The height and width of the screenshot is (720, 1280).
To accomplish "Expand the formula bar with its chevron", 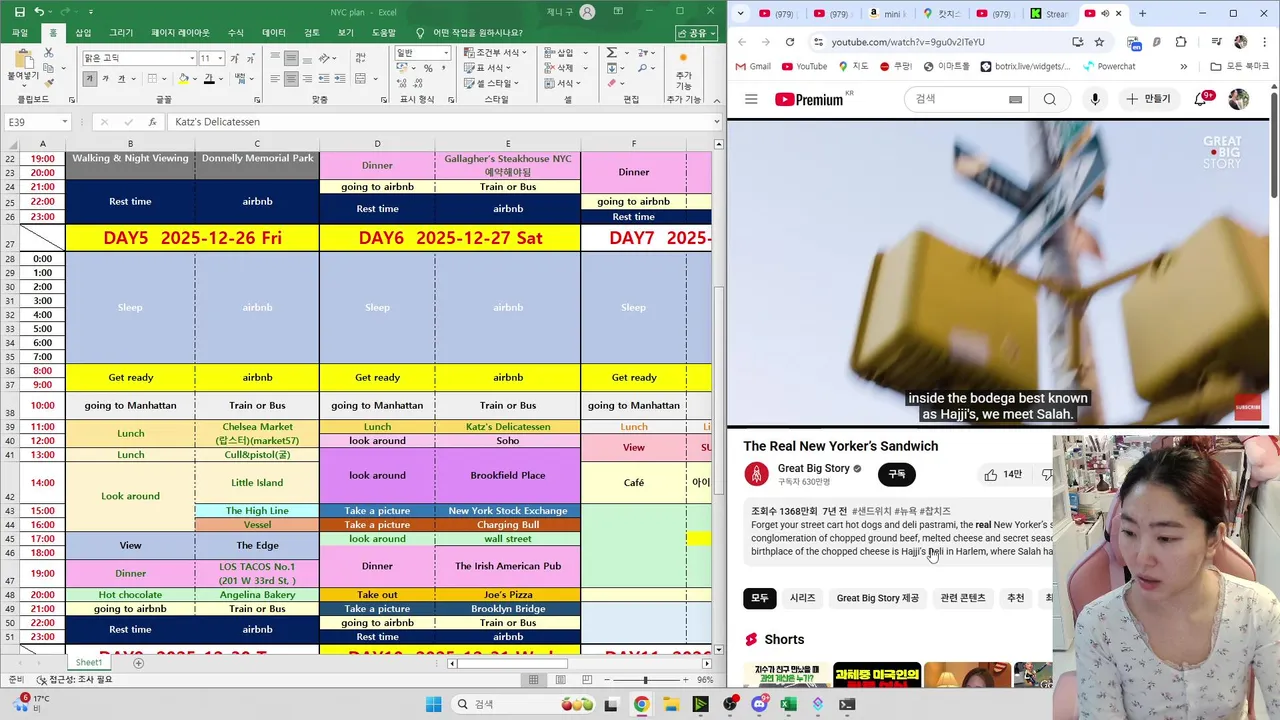I will pos(716,122).
